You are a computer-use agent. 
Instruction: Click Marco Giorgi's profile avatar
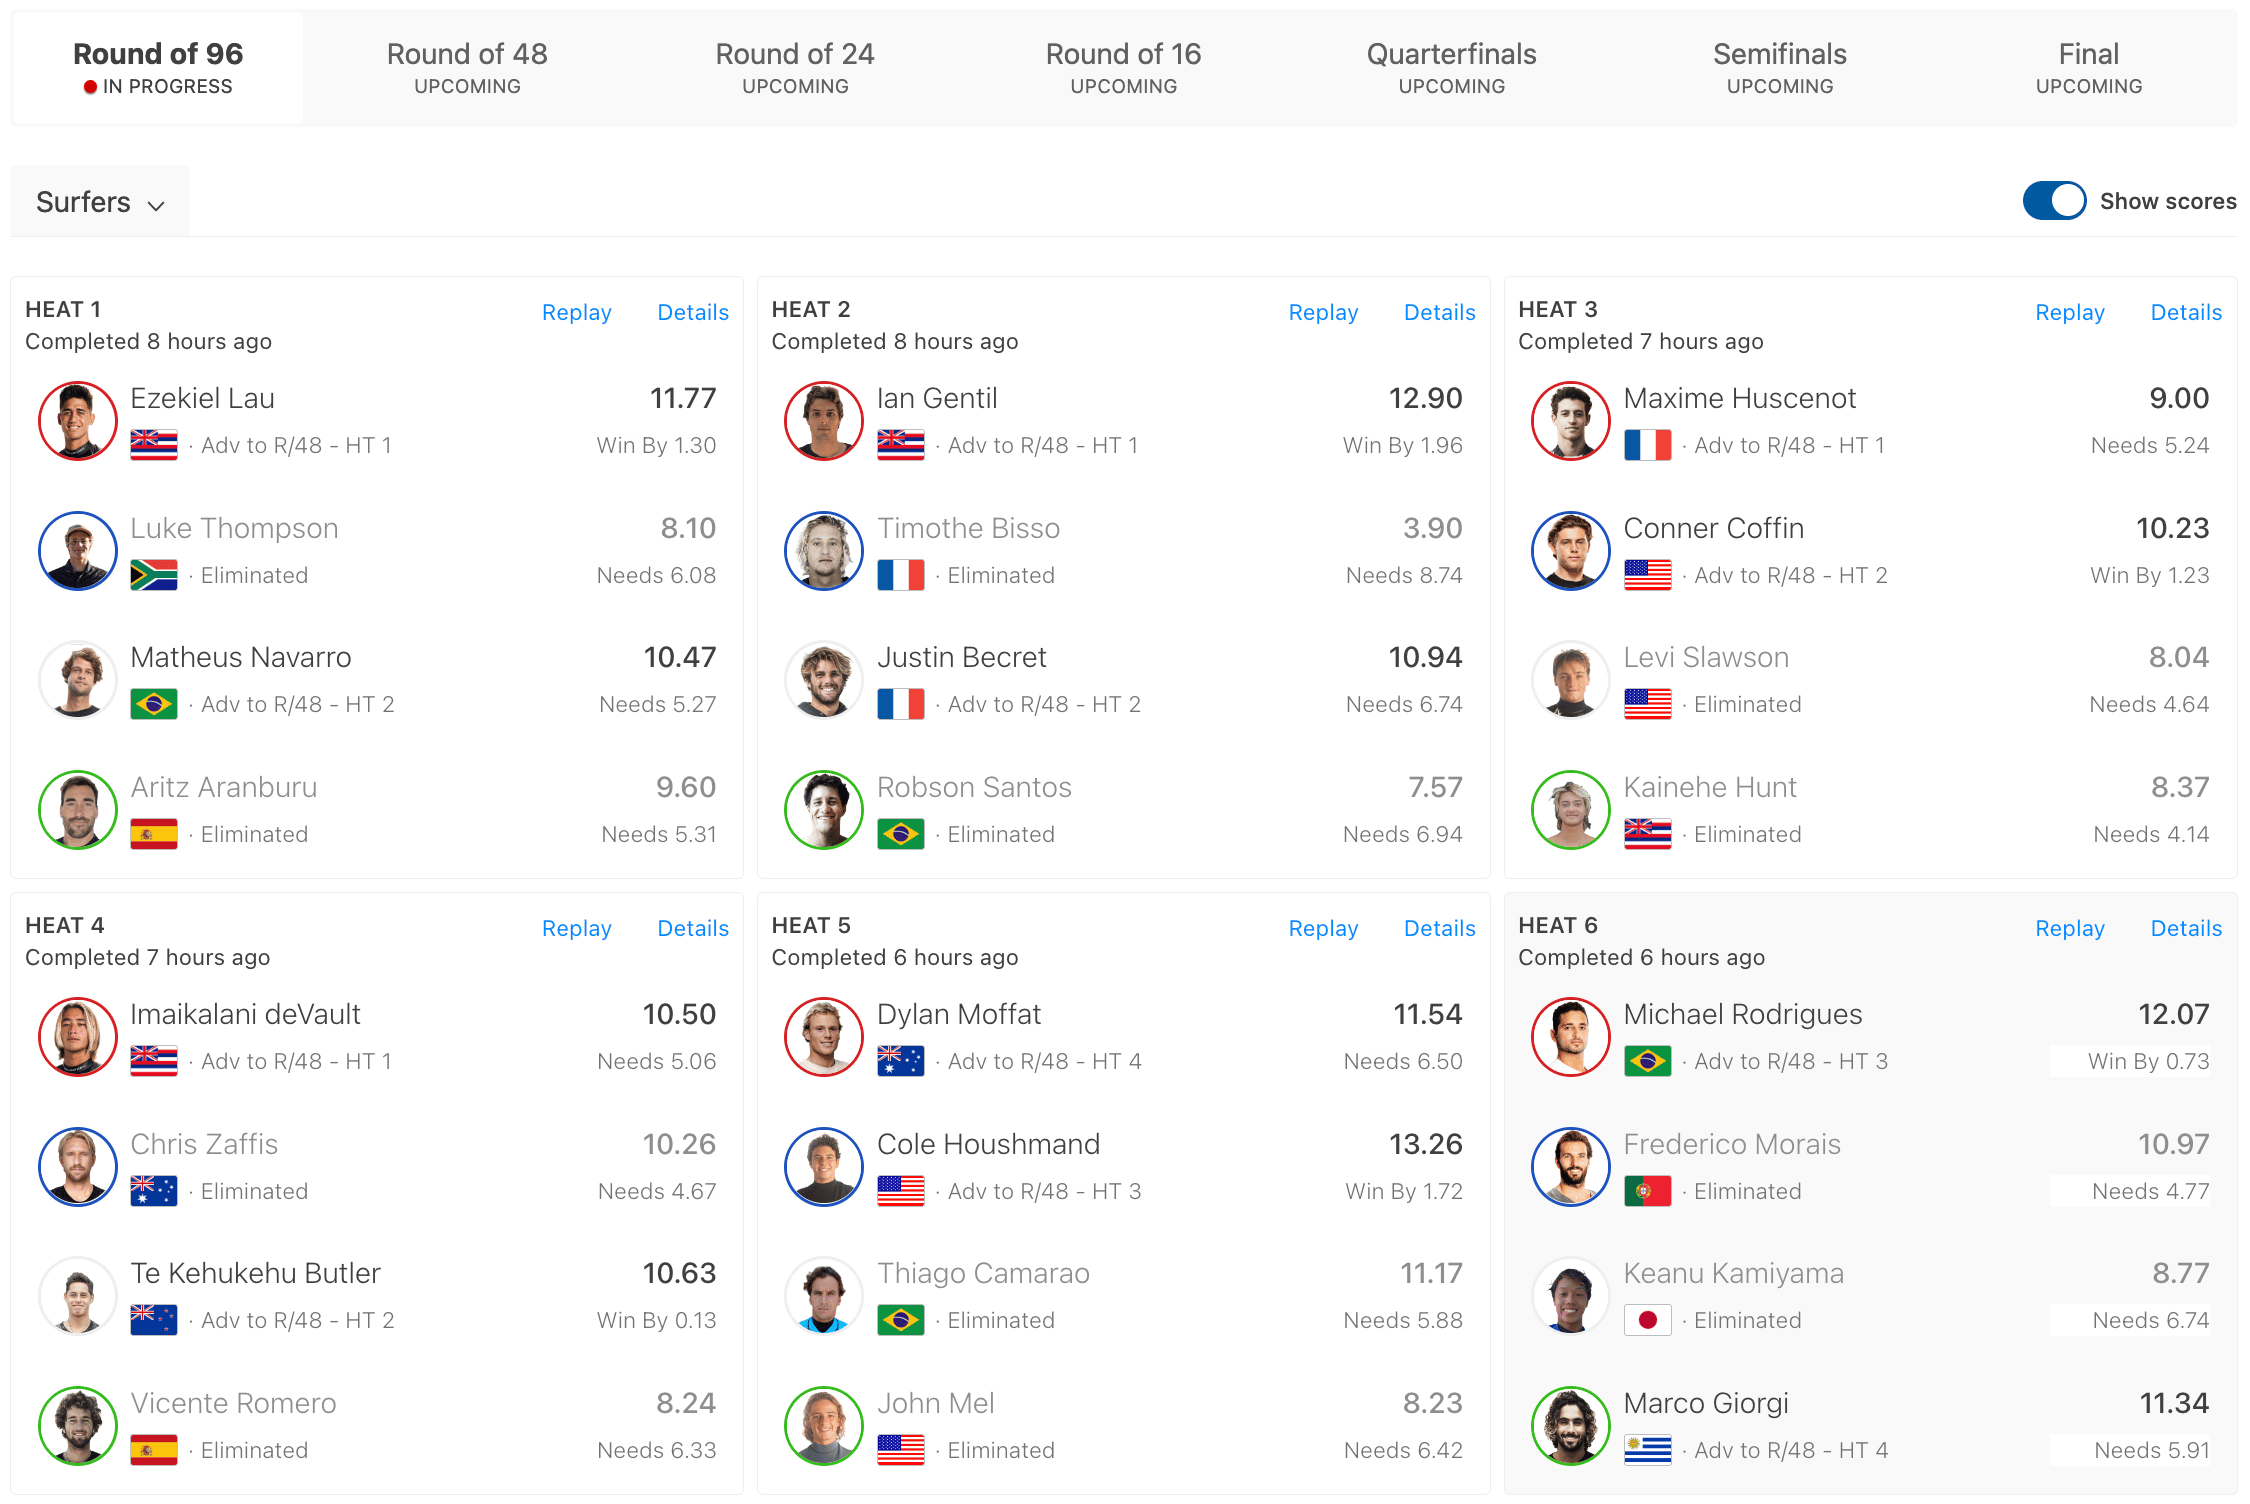1571,1426
